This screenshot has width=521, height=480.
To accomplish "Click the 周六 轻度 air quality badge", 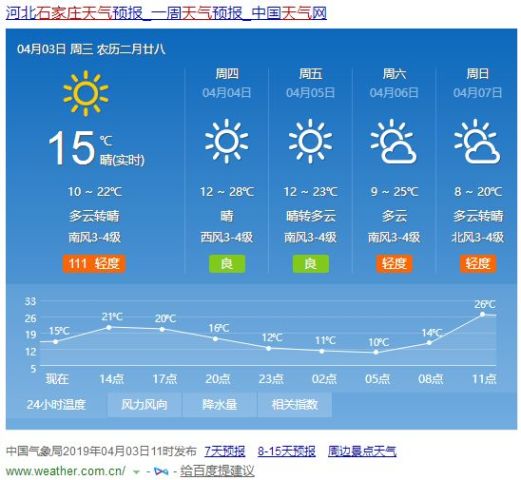I will point(394,264).
